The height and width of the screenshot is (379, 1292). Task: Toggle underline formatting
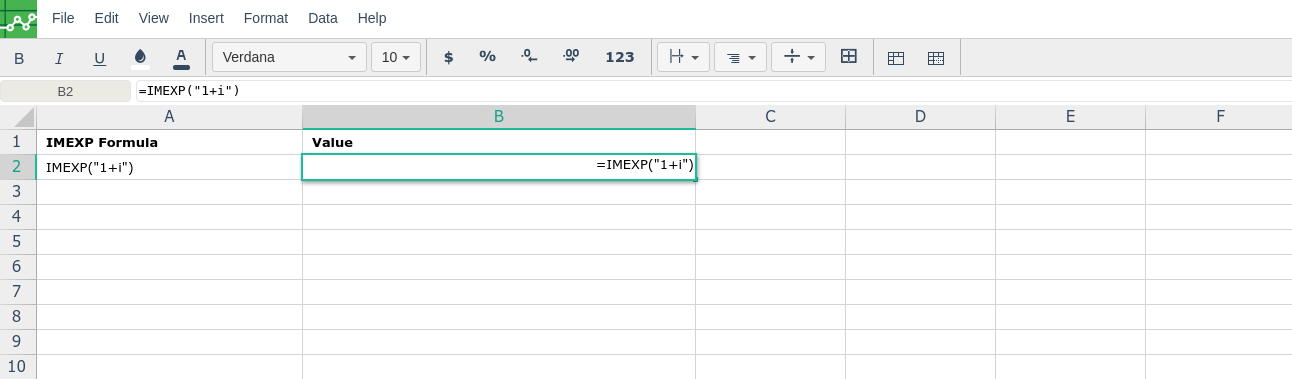[99, 58]
